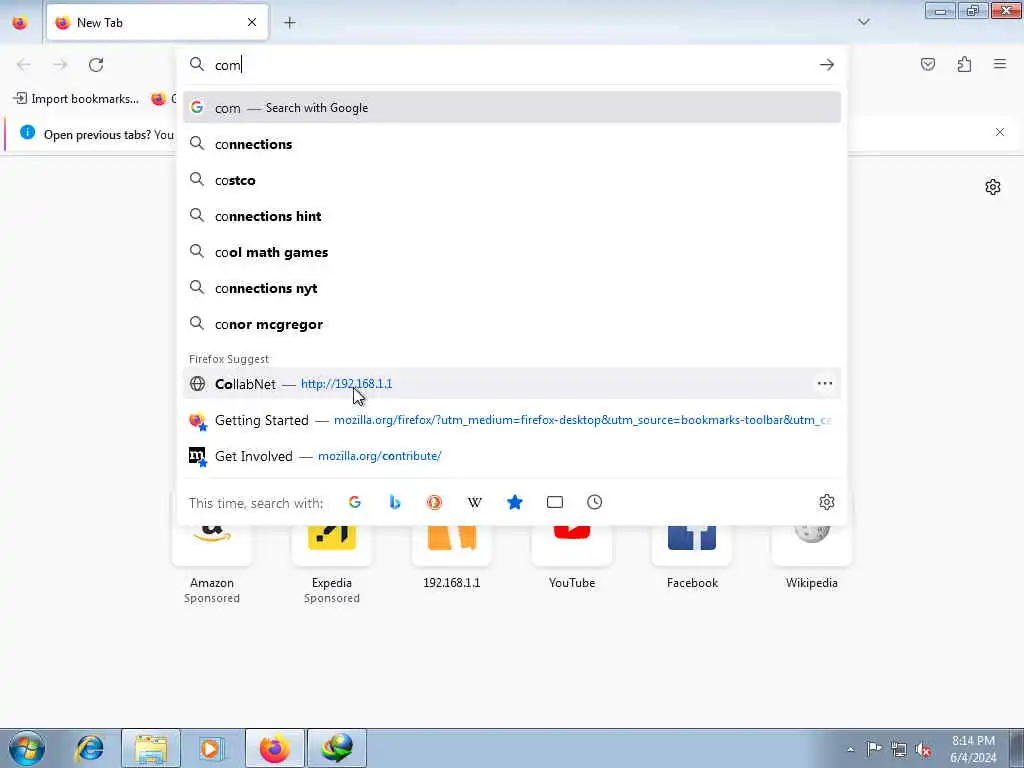1024x768 pixels.
Task: Open CollabNet http://192.168.1.1 suggestion
Action: point(512,383)
